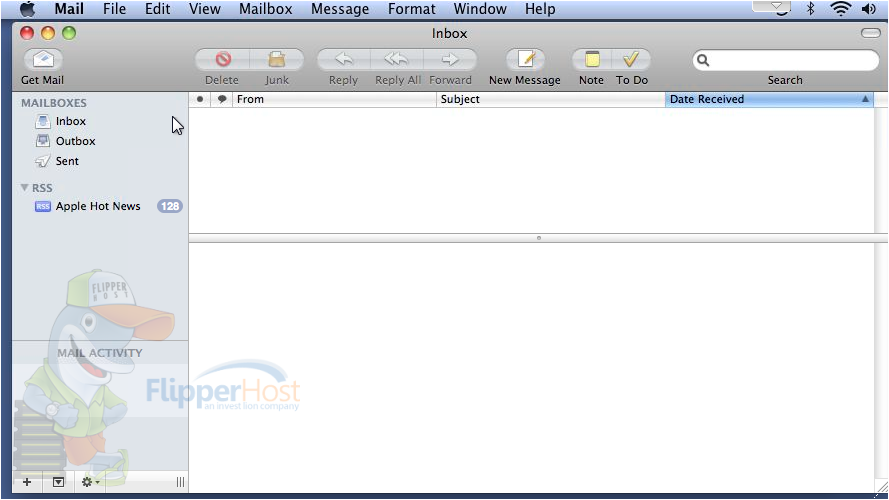Click the Reply arrow icon
Screen dimensions: 889x500
tap(344, 59)
